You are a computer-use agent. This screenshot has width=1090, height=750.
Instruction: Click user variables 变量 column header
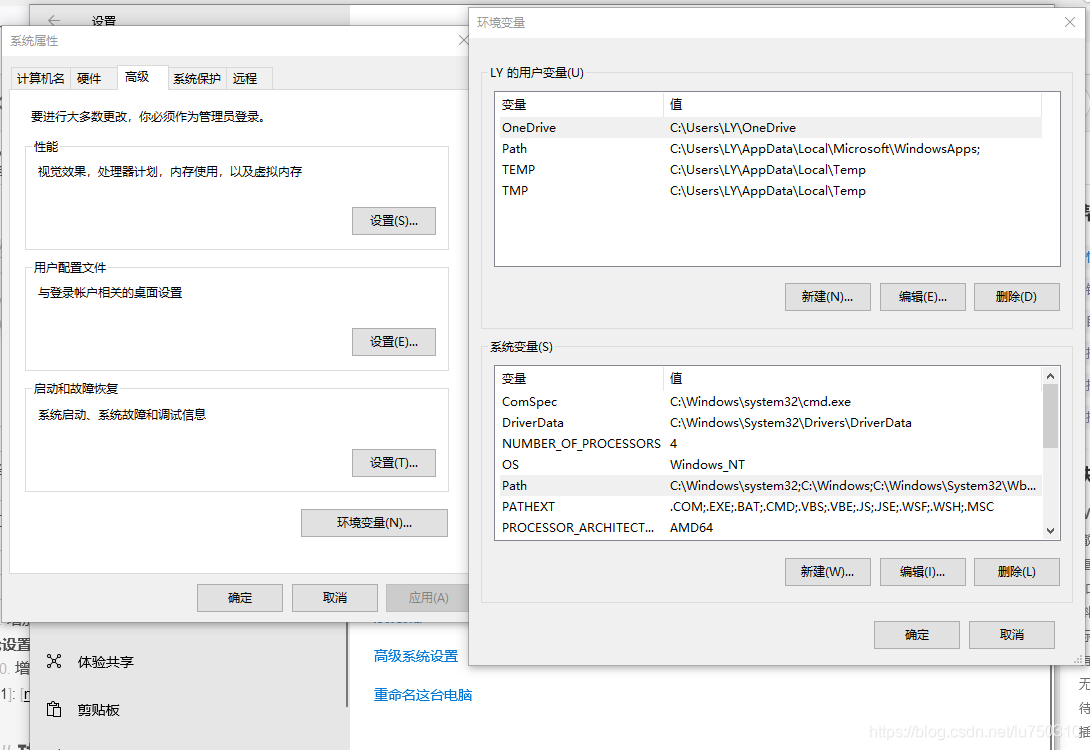point(580,105)
